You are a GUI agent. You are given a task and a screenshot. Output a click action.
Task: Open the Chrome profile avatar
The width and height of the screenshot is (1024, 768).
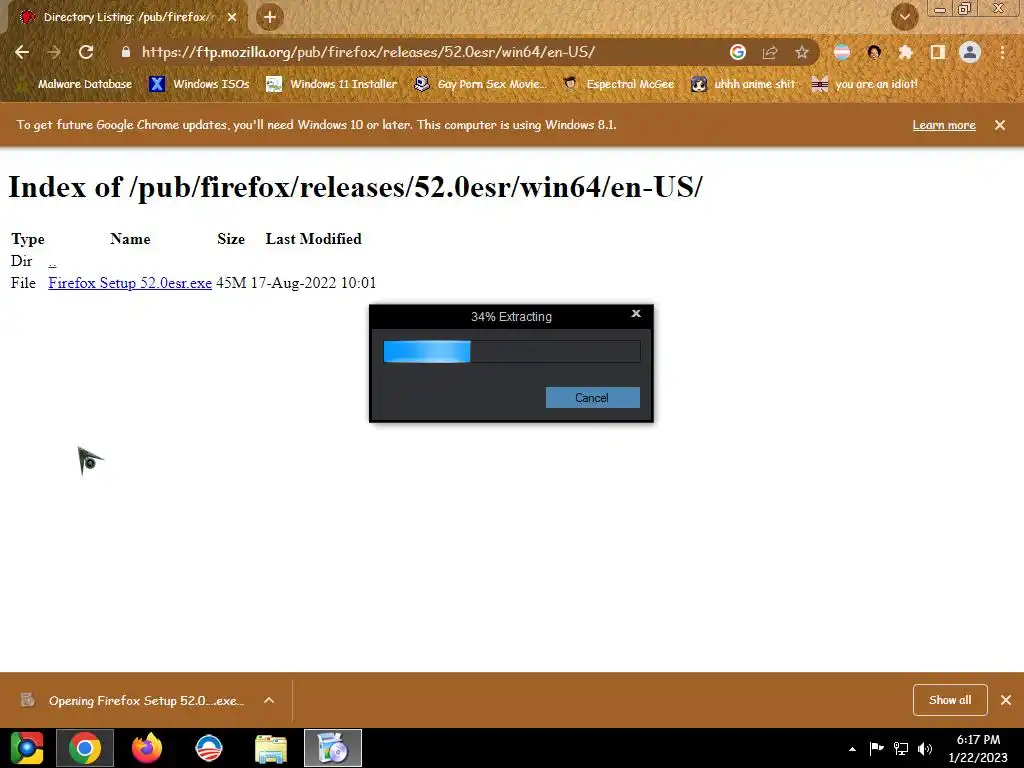point(970,52)
